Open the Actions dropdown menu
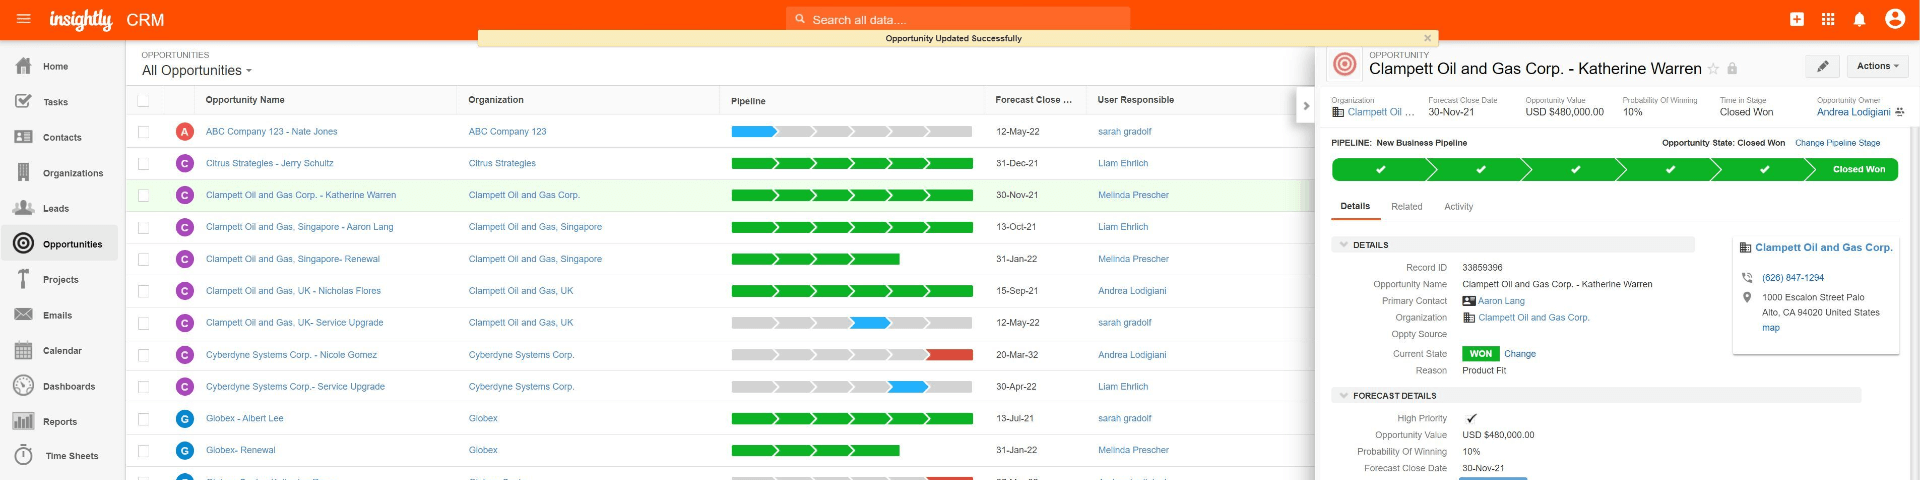Viewport: 1920px width, 480px height. point(1877,66)
